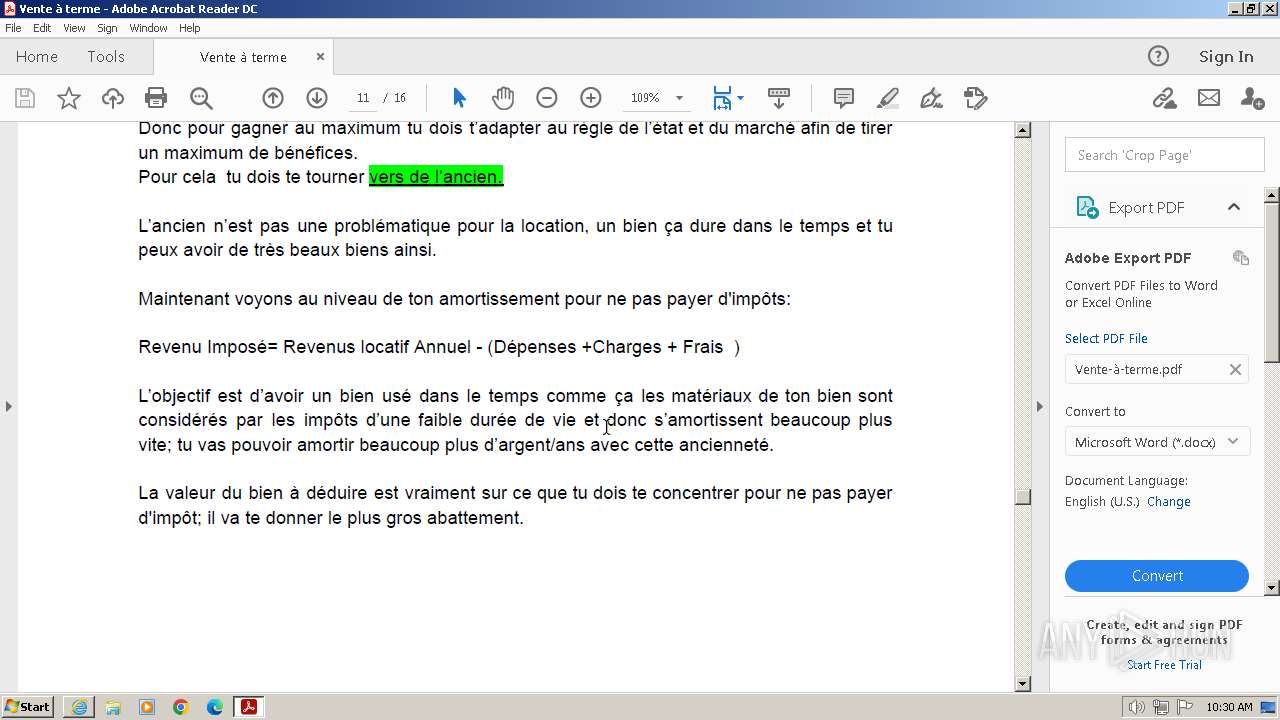Click the Adobe Export PDF copy icon
1280x720 pixels.
pyautogui.click(x=1241, y=258)
